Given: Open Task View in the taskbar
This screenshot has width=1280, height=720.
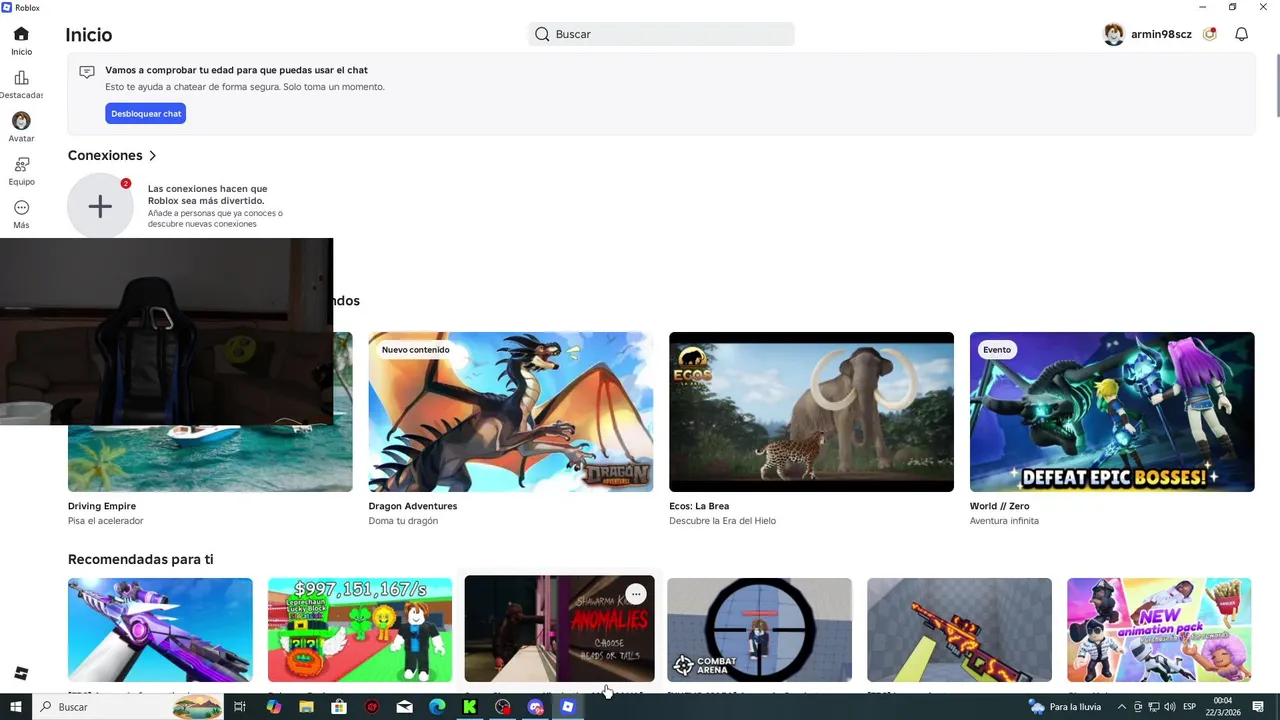Looking at the screenshot, I should click(x=240, y=707).
